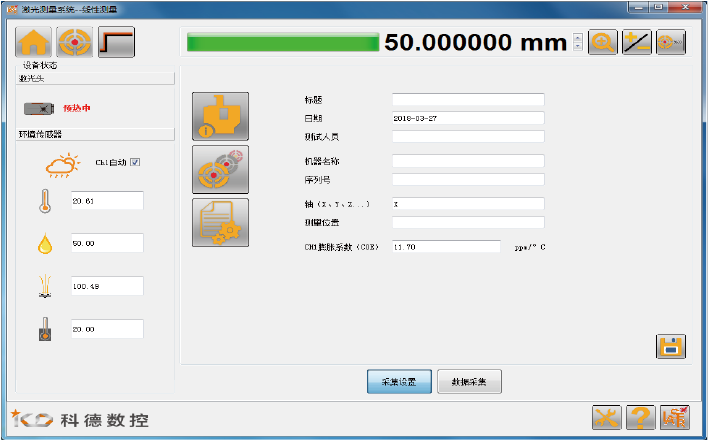
Task: Open the laser target alignment icon
Action: click(x=75, y=43)
